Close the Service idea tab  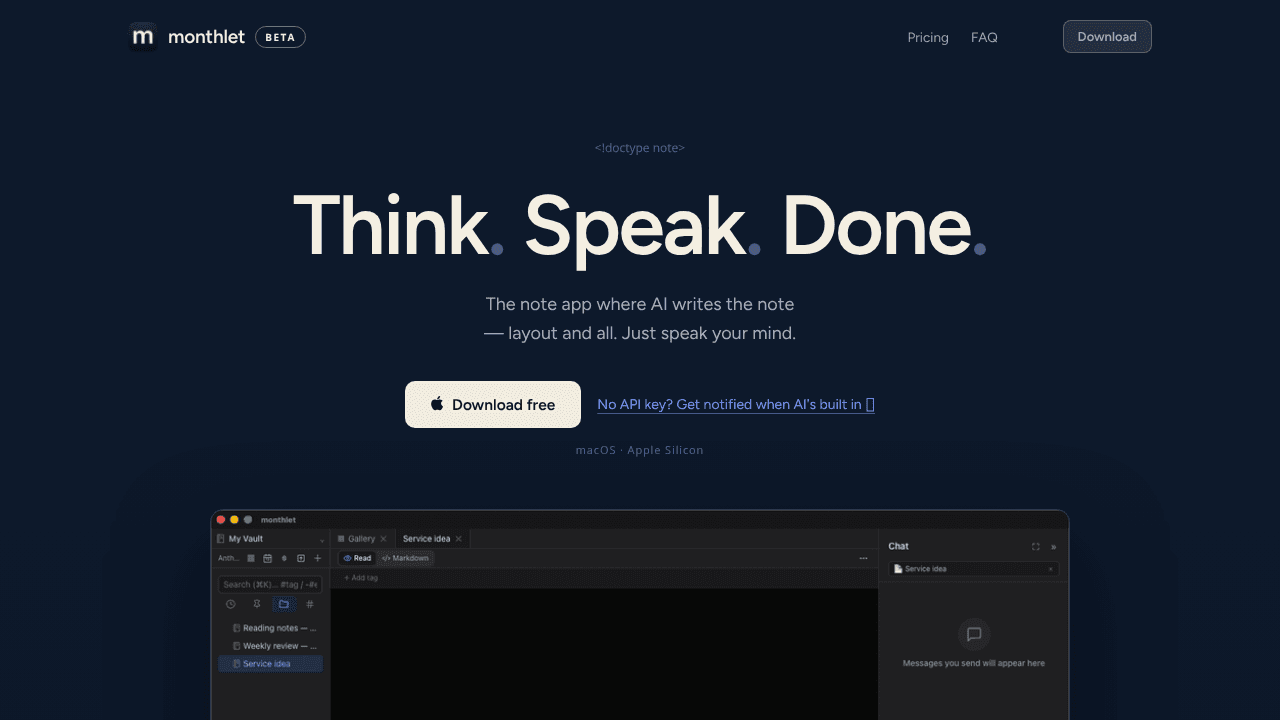(x=459, y=539)
